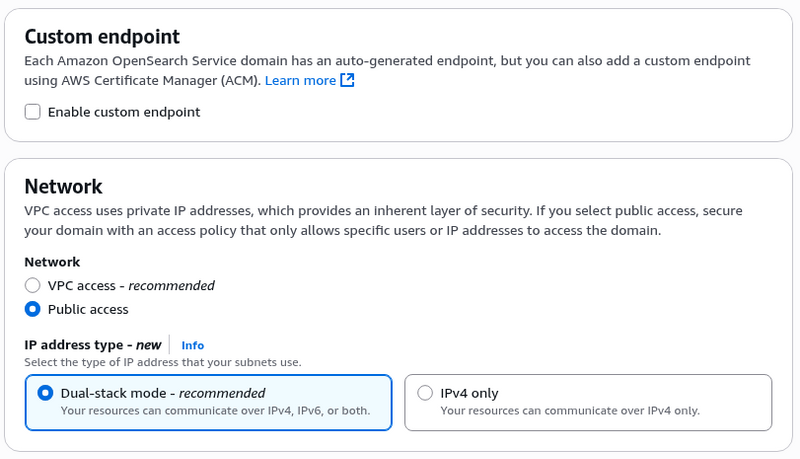Image resolution: width=800 pixels, height=459 pixels.
Task: Select the VPC access radio button
Action: pyautogui.click(x=33, y=285)
